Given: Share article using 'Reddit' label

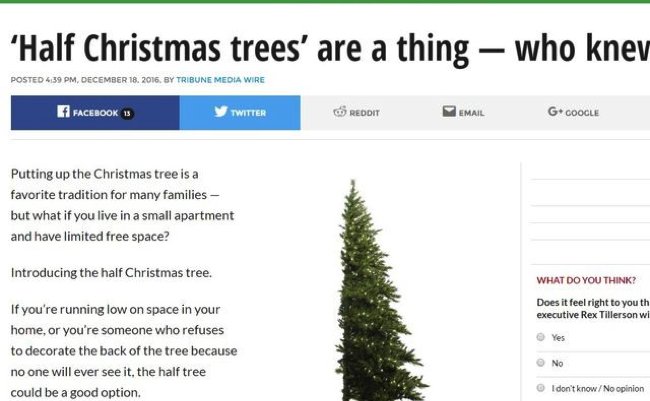Looking at the screenshot, I should pos(364,113).
